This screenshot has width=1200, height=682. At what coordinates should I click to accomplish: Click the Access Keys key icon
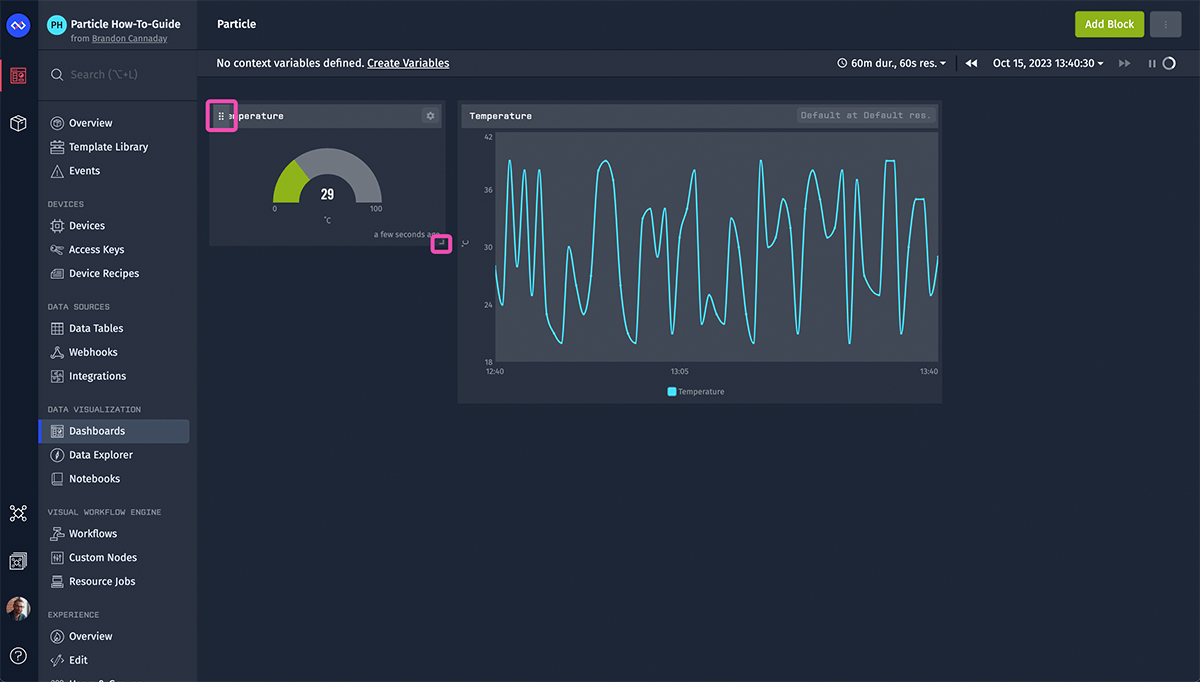(x=57, y=250)
